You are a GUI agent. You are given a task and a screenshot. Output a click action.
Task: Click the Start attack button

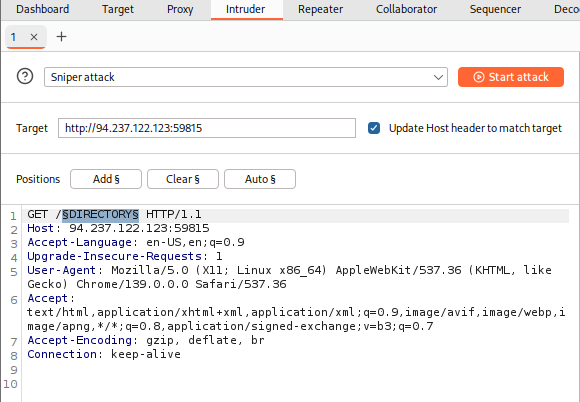[x=510, y=77]
